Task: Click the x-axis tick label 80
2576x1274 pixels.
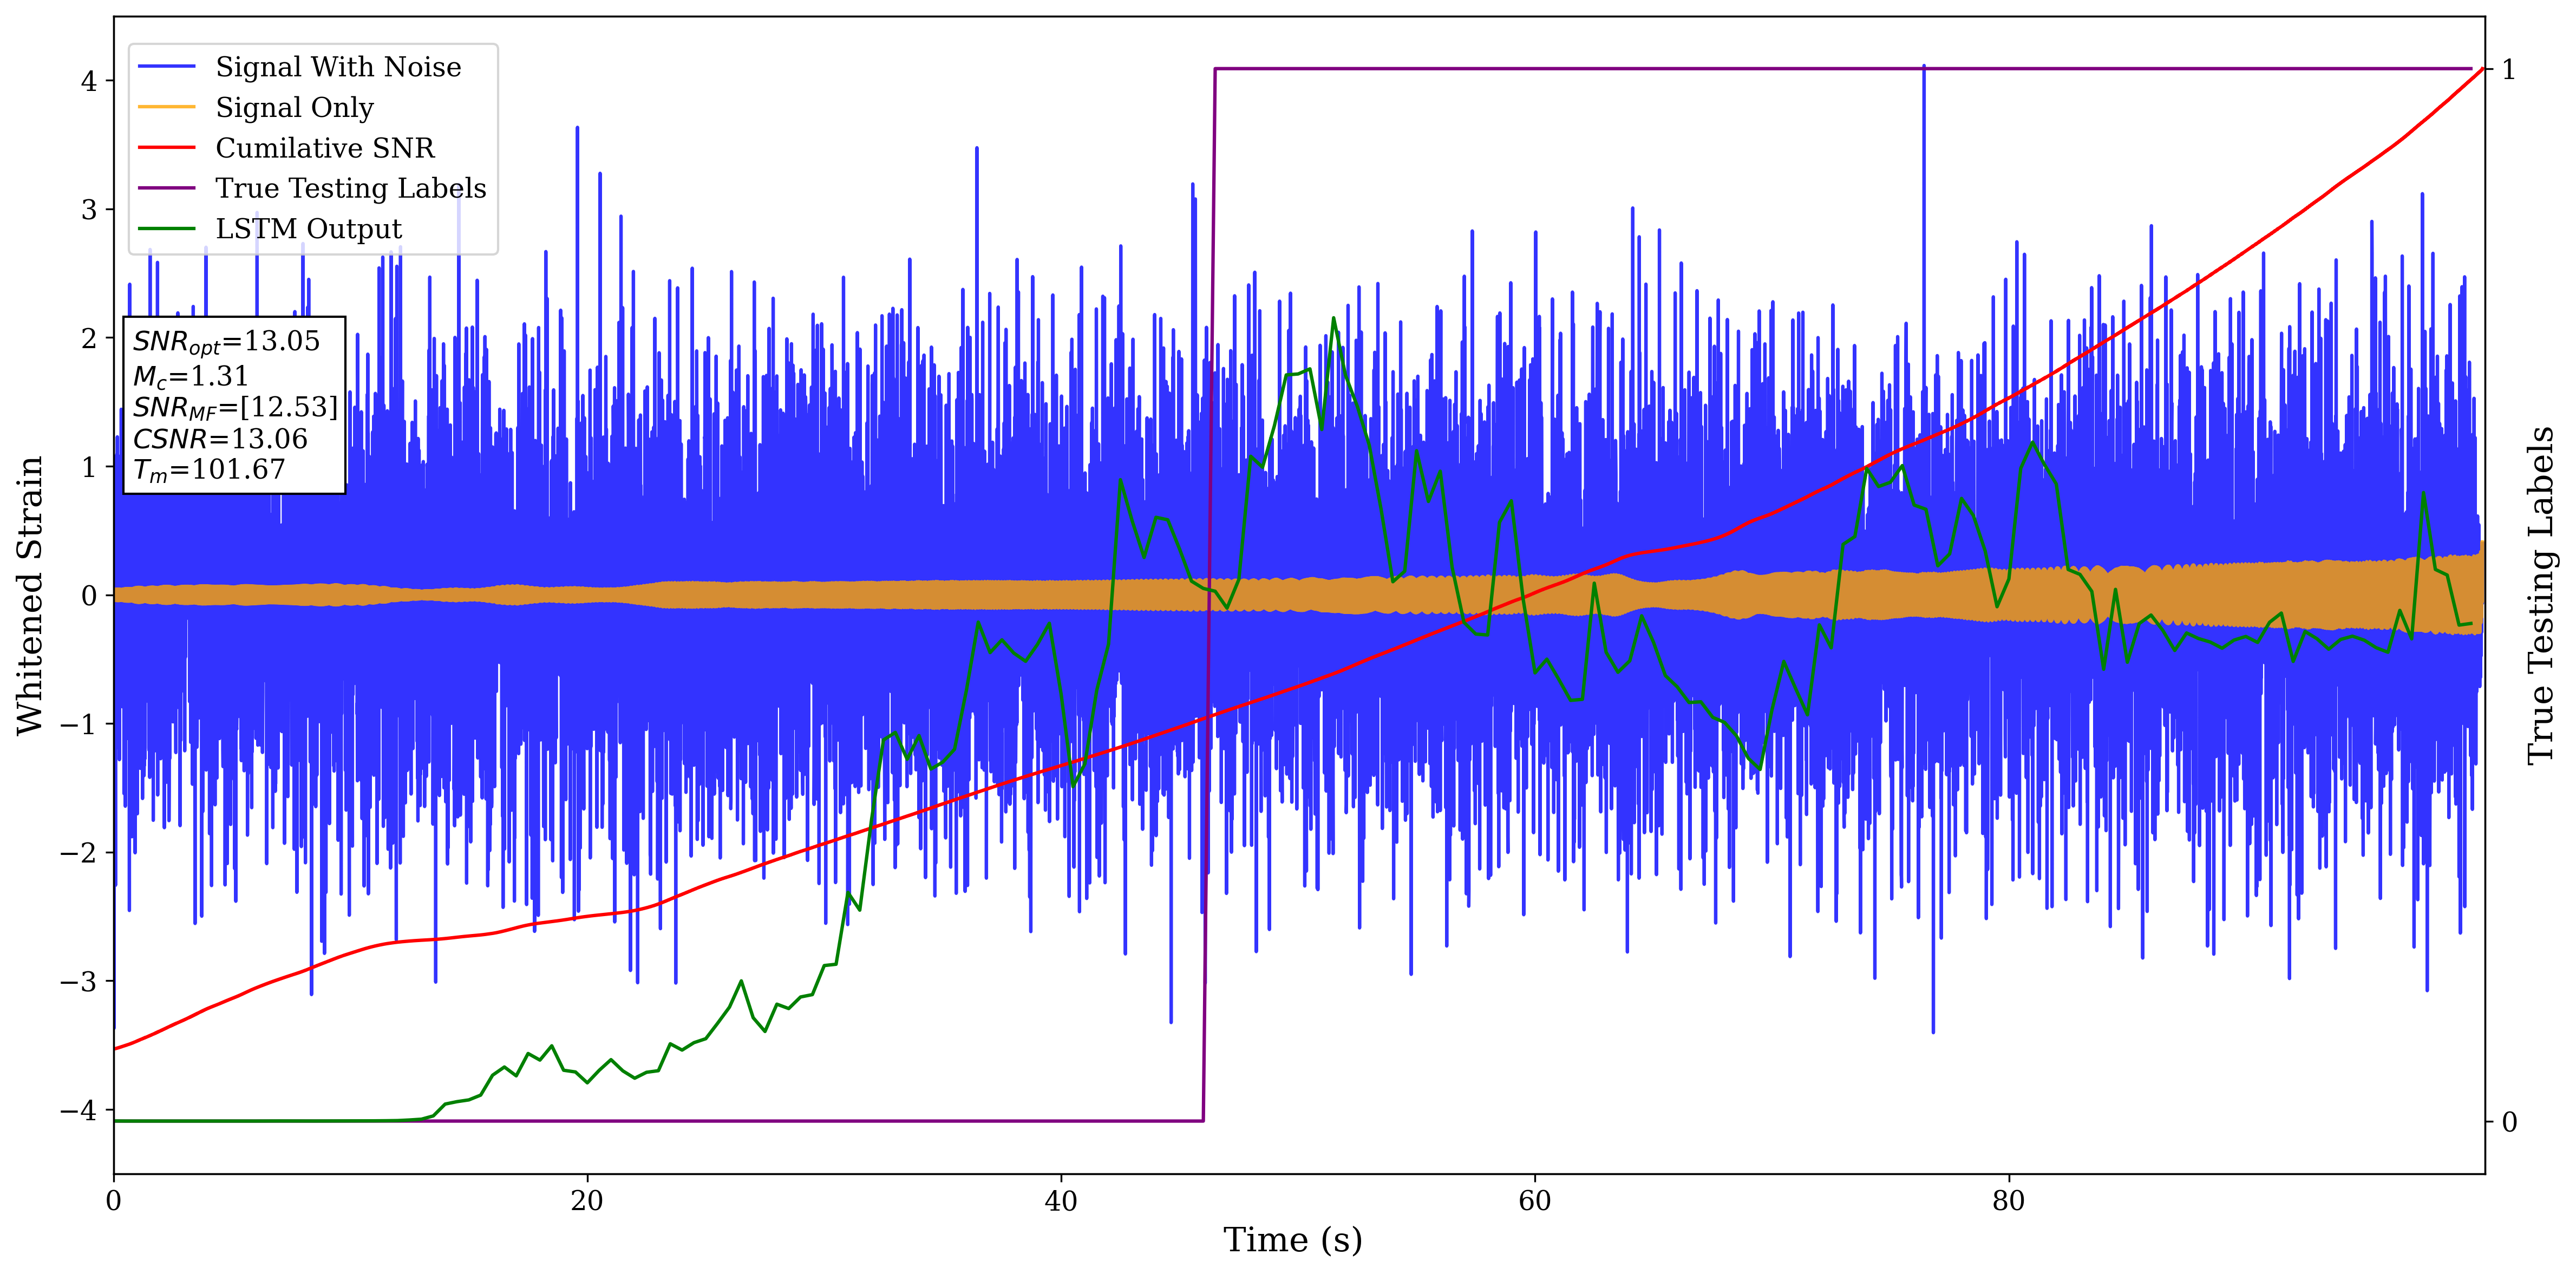Action: click(x=2008, y=1201)
